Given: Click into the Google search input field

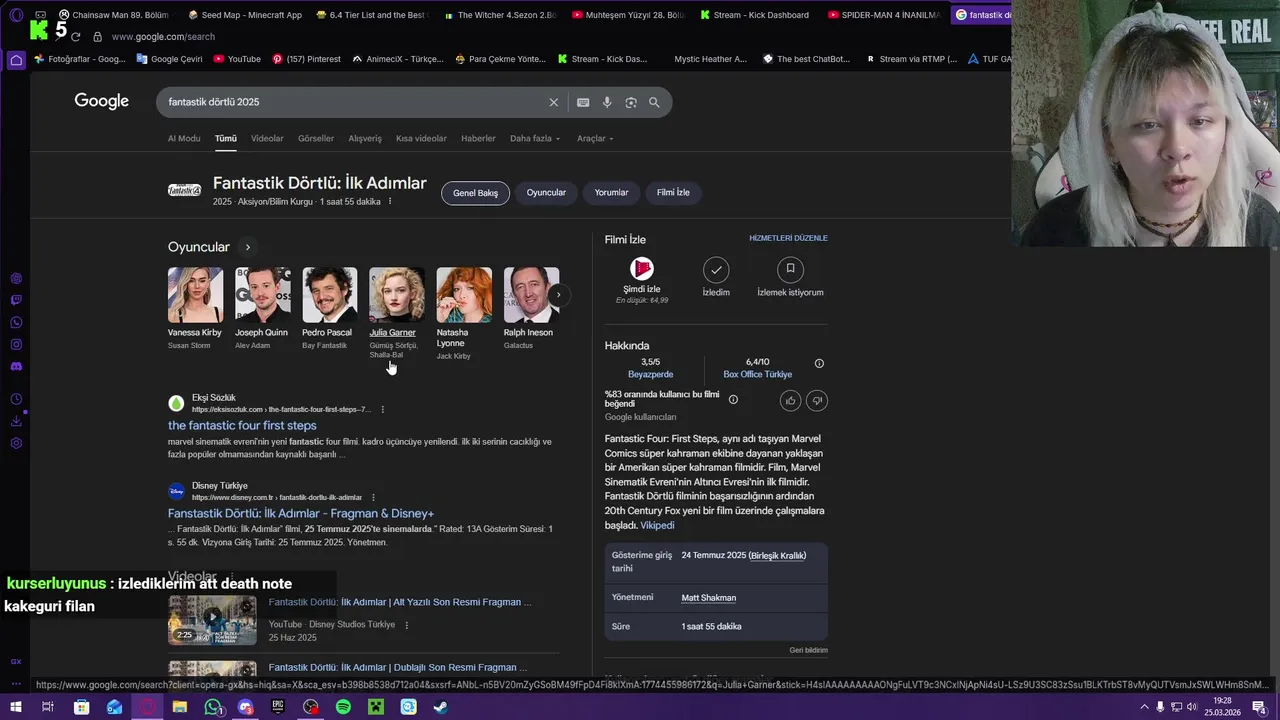Looking at the screenshot, I should point(355,102).
